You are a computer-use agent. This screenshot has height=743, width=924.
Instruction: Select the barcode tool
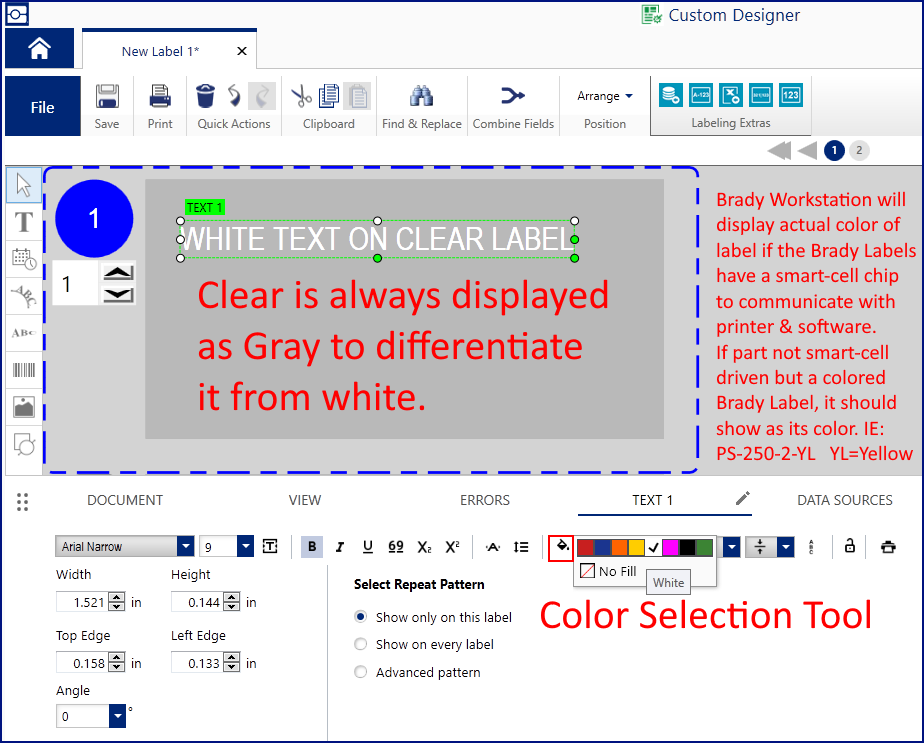[x=24, y=370]
